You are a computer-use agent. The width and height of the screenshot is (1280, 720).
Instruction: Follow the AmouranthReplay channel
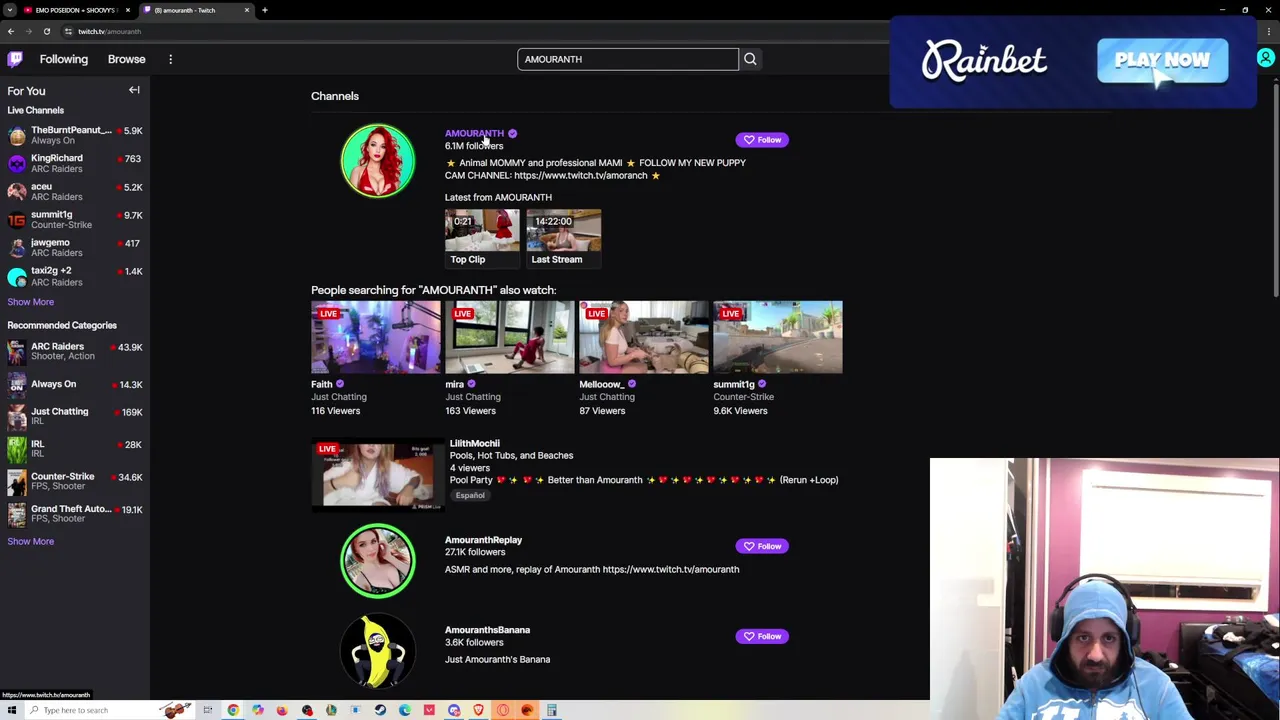[x=762, y=546]
